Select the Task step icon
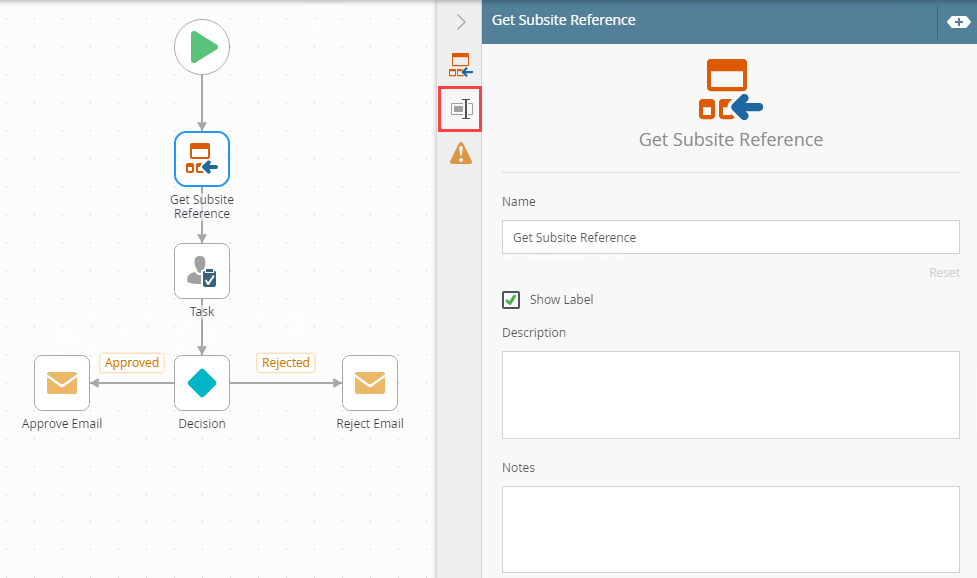977x578 pixels. [x=202, y=271]
